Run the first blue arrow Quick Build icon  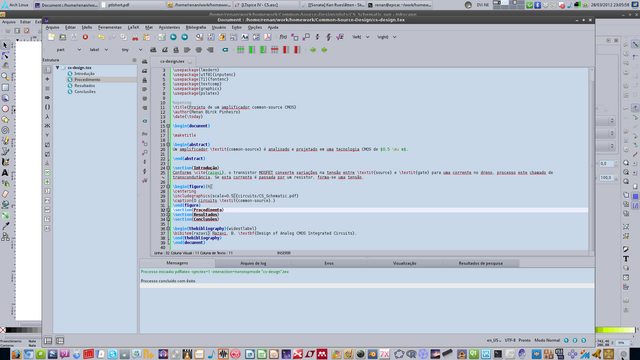click(x=173, y=37)
